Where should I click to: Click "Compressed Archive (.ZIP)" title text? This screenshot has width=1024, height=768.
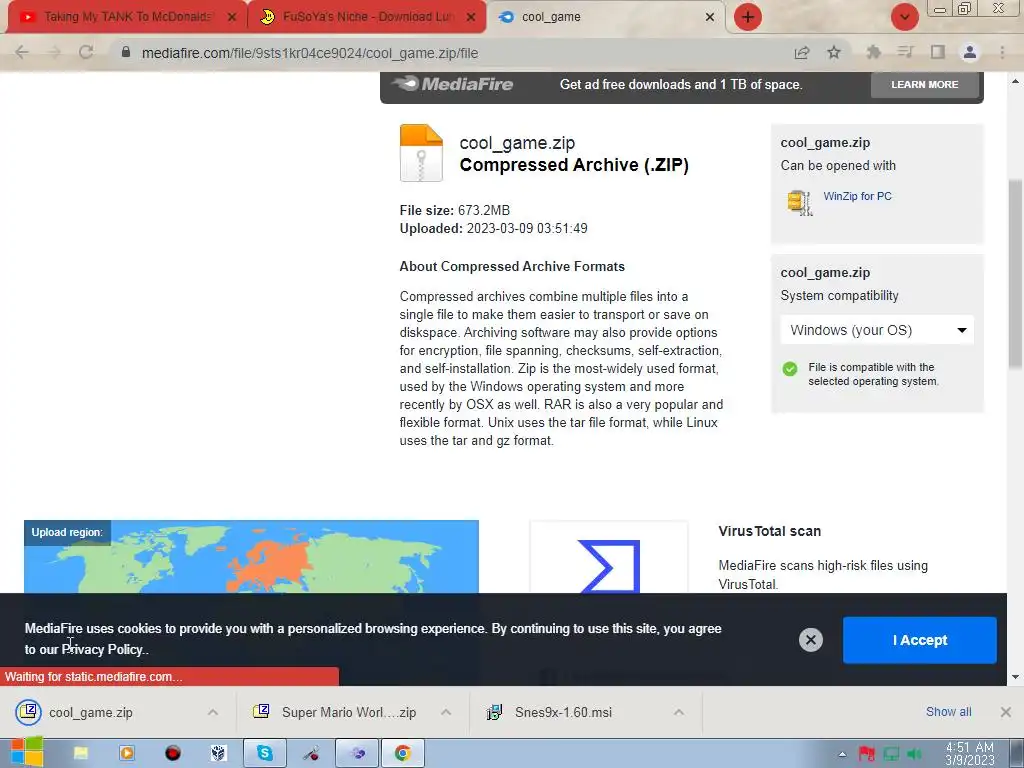click(574, 165)
